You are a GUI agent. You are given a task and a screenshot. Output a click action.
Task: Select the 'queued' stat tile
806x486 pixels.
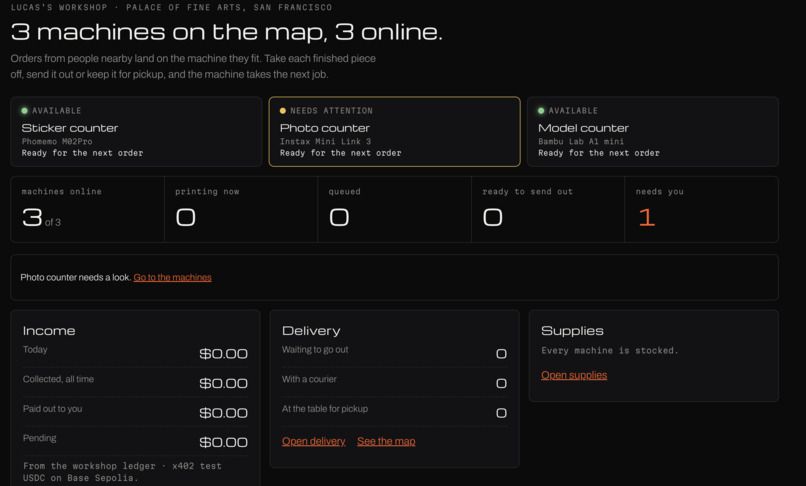[x=395, y=209]
